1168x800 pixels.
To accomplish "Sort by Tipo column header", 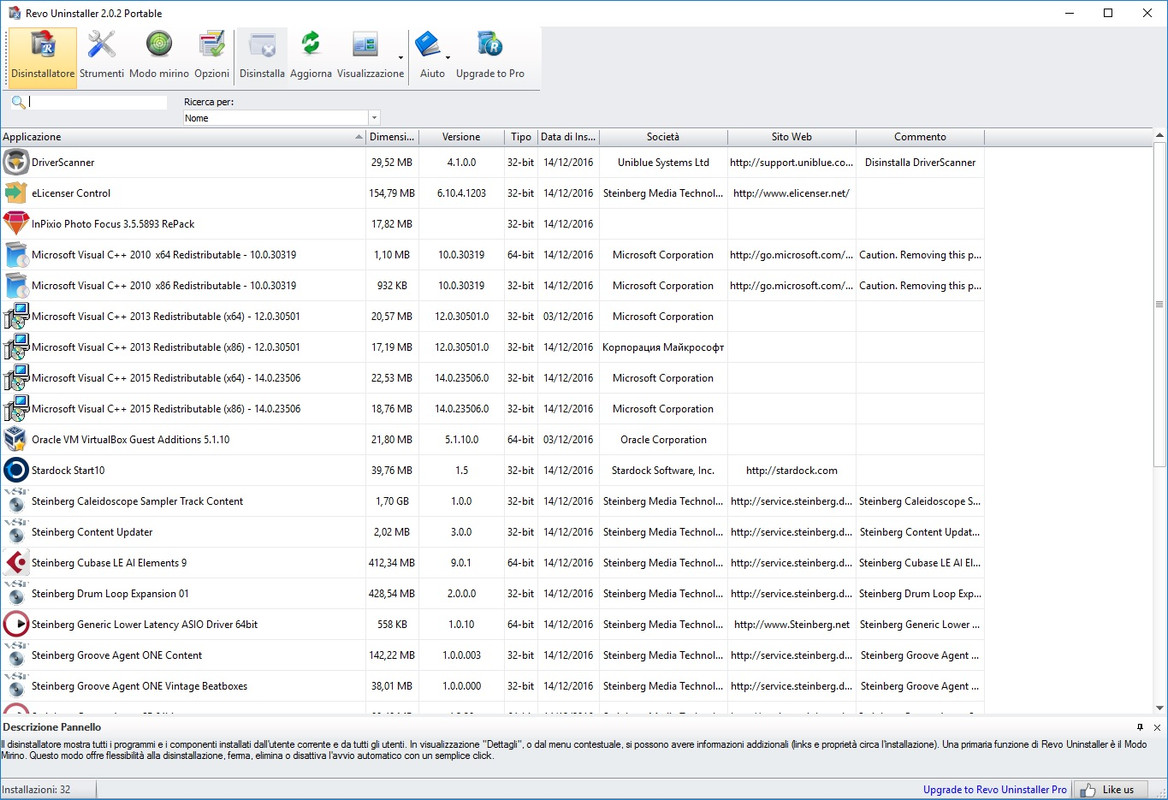I will [521, 137].
